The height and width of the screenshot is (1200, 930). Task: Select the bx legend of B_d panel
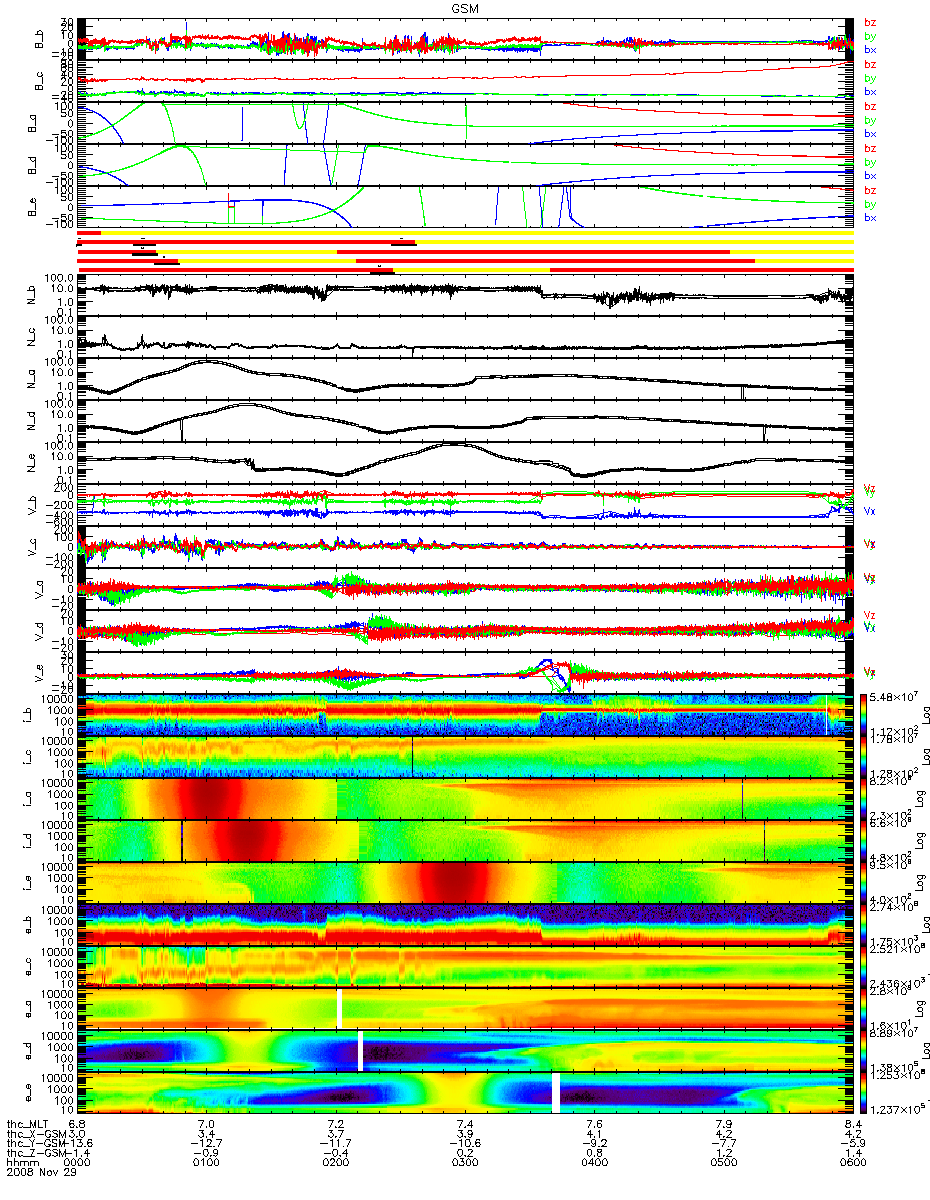pyautogui.click(x=870, y=175)
